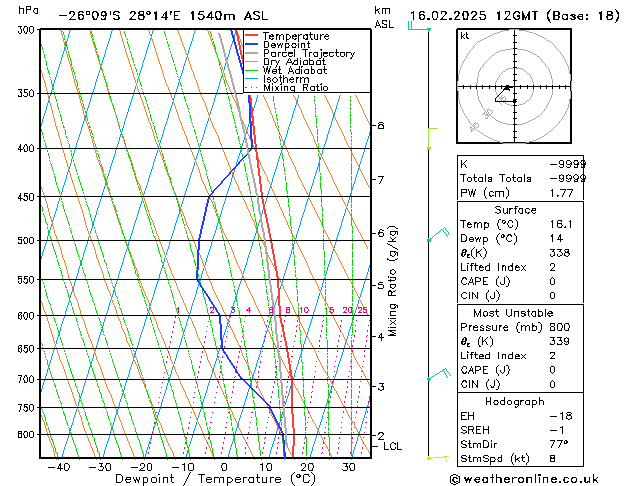Image resolution: width=629 pixels, height=486 pixels.
Task: Click the Mixing Ratio legend entry
Action: [x=295, y=88]
